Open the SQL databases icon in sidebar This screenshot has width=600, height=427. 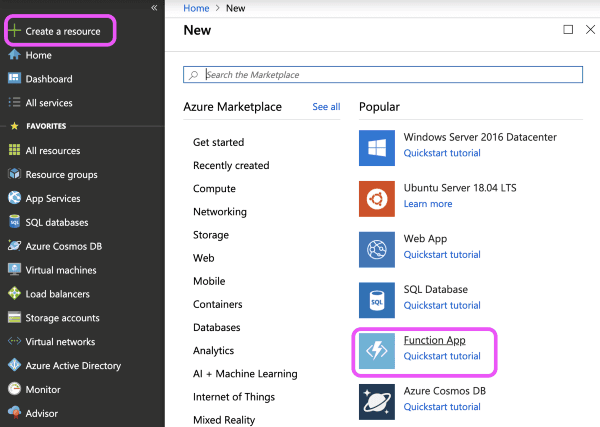14,222
